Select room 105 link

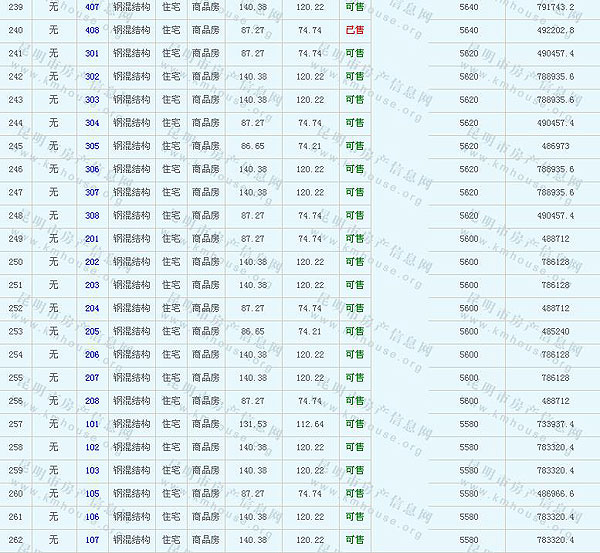(92, 494)
